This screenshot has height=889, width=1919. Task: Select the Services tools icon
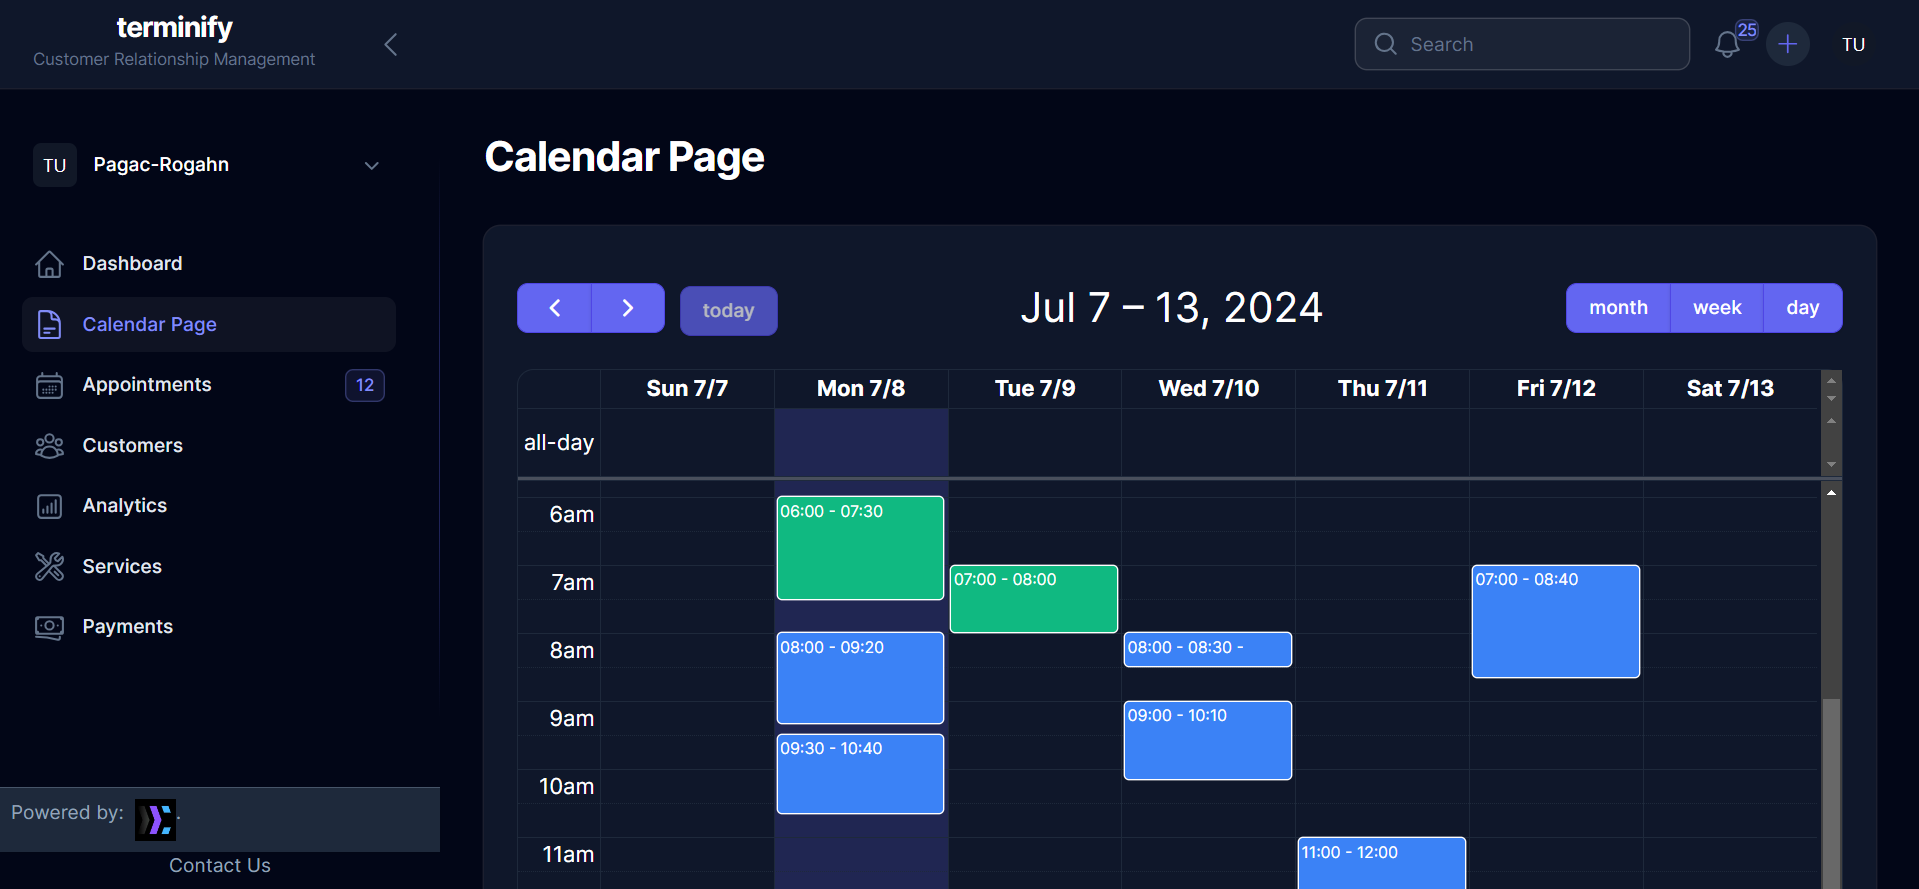click(49, 566)
